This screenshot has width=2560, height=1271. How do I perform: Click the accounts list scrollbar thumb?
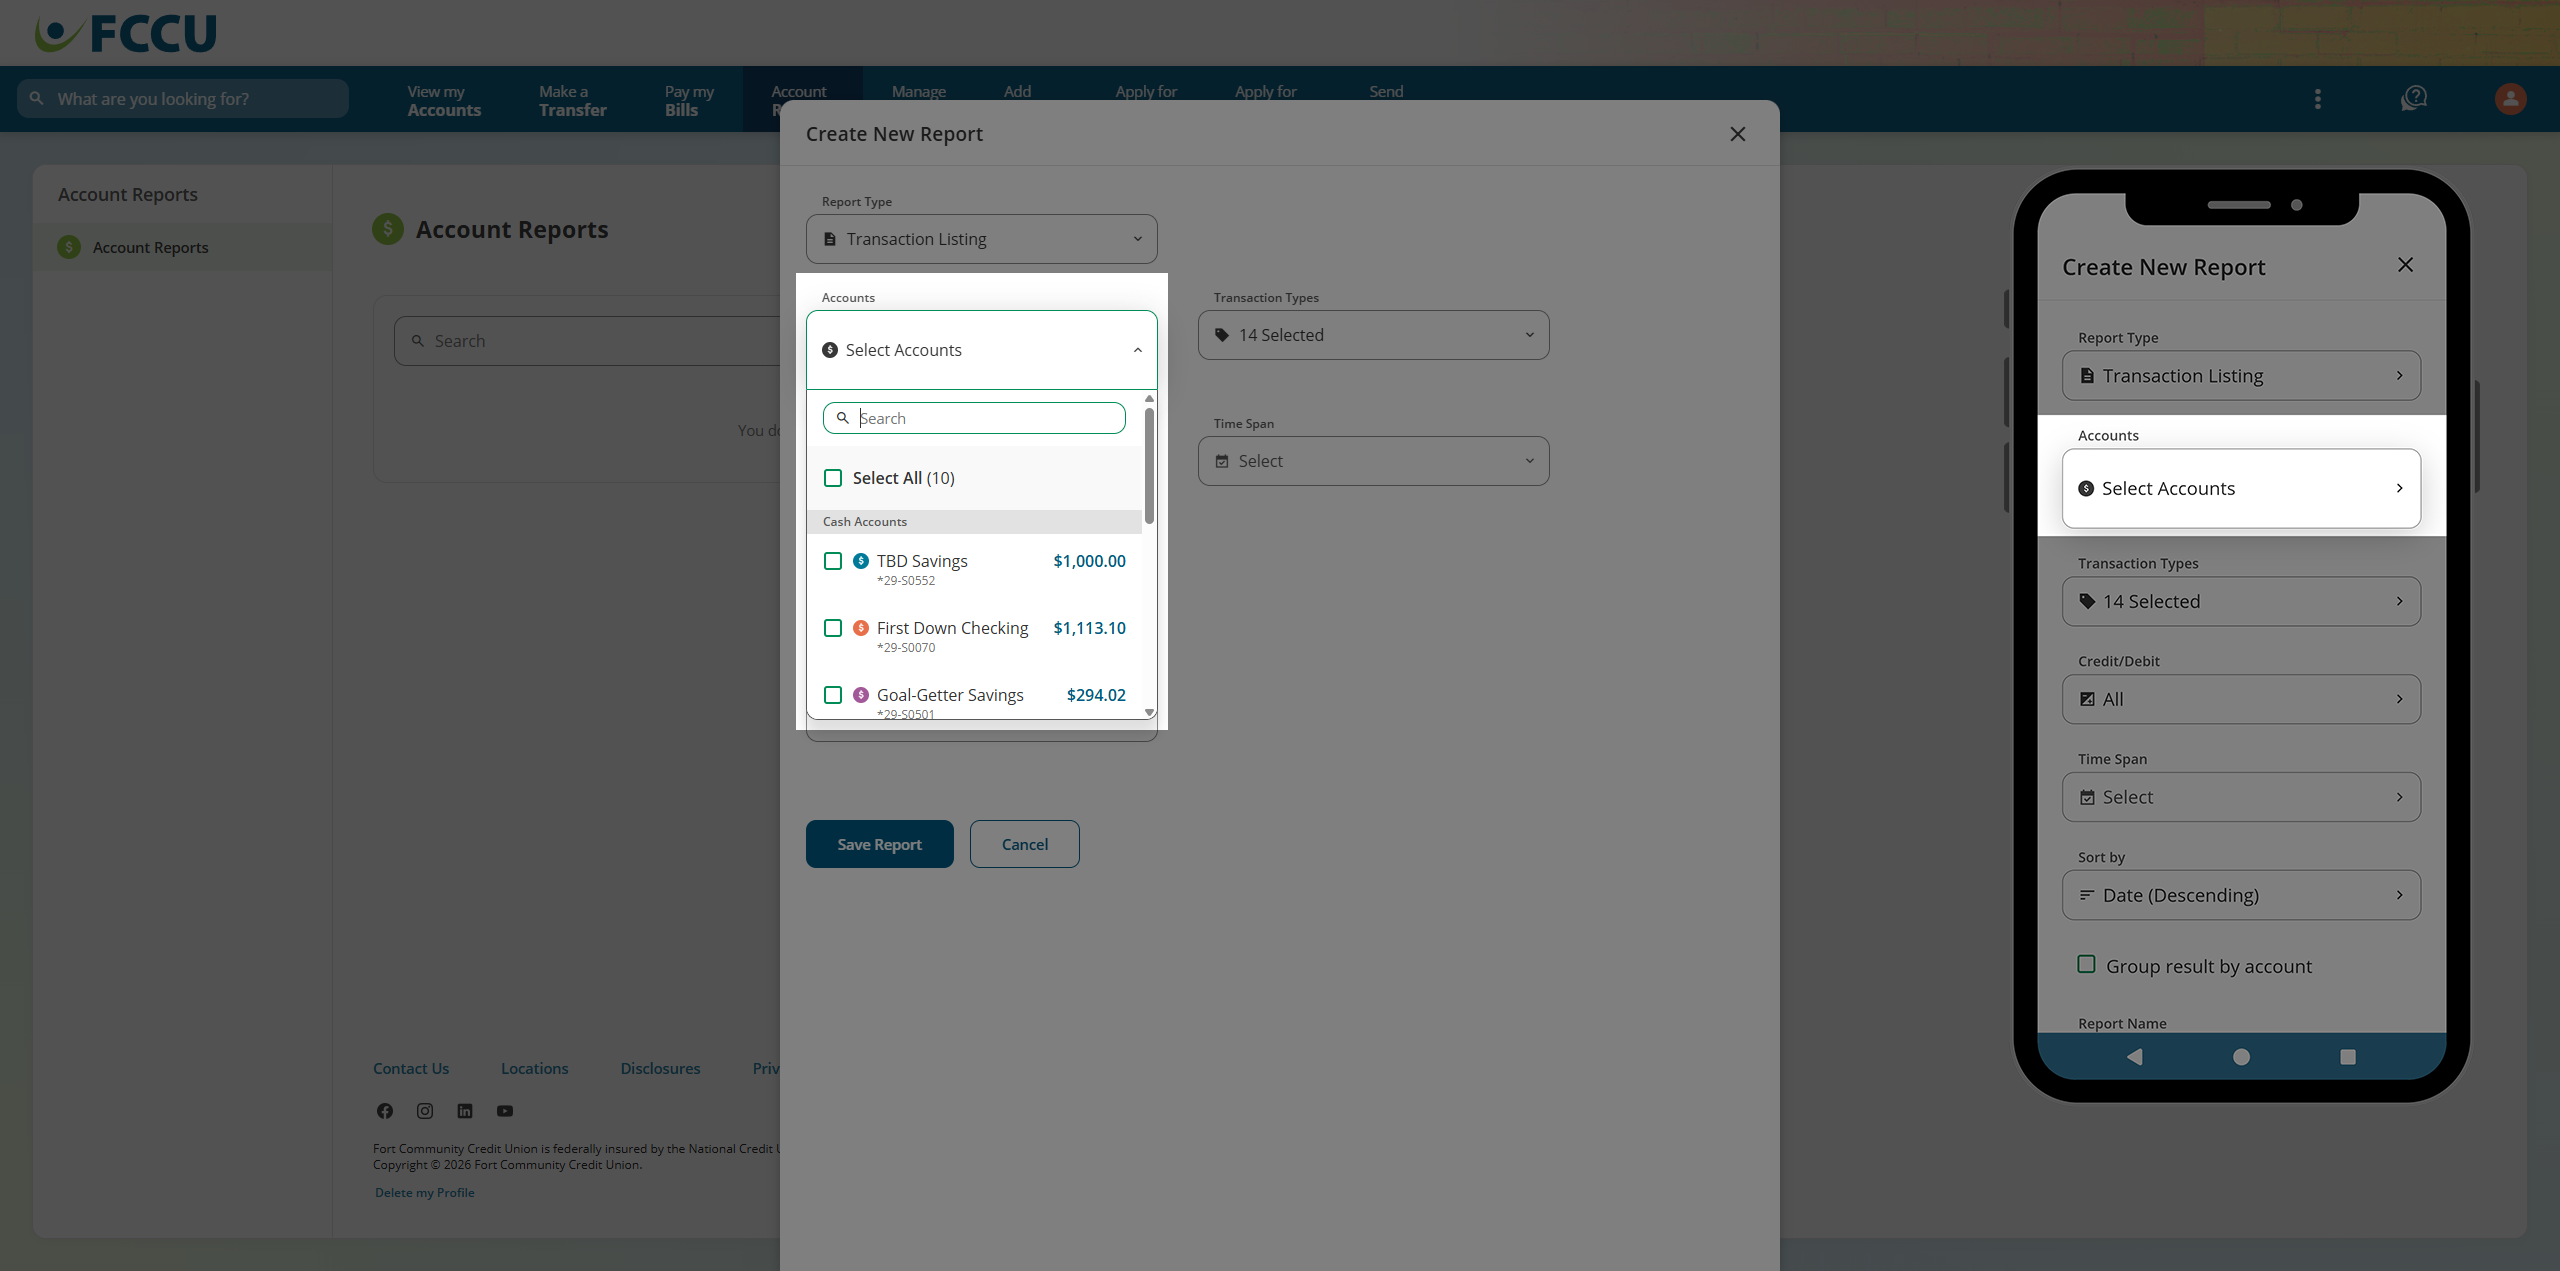click(1149, 465)
